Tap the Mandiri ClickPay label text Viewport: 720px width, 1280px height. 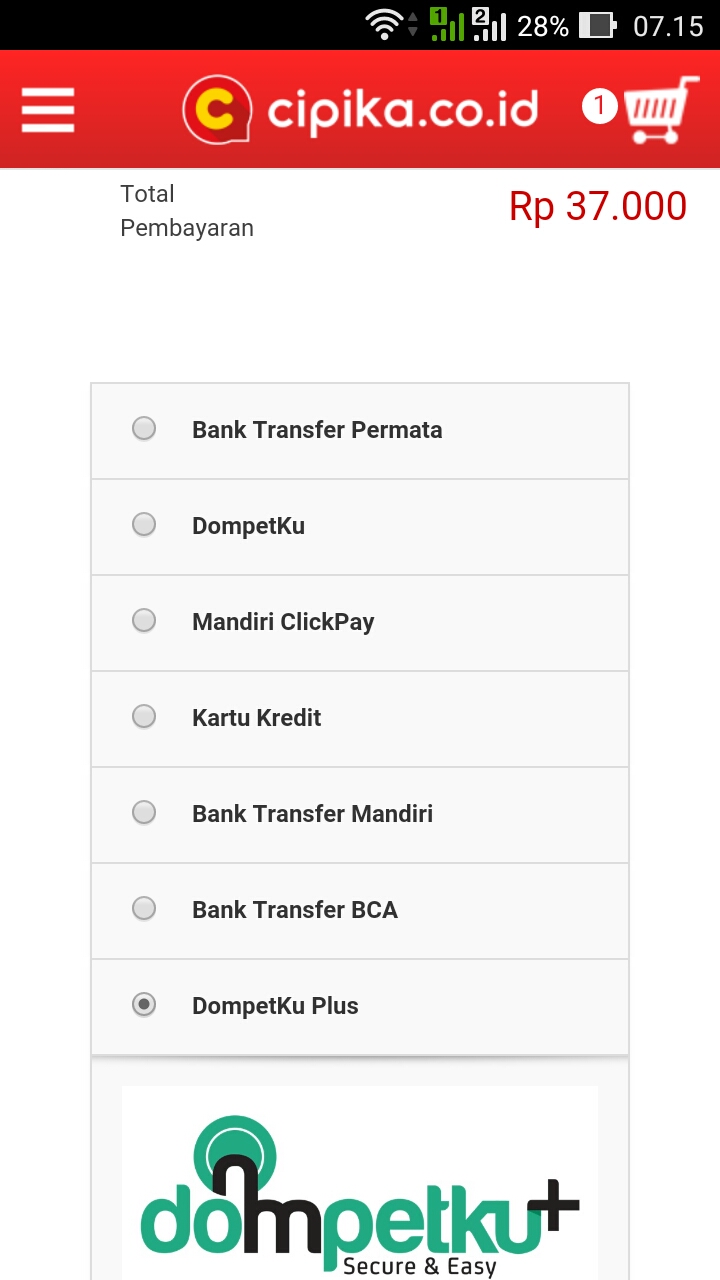pyautogui.click(x=283, y=622)
